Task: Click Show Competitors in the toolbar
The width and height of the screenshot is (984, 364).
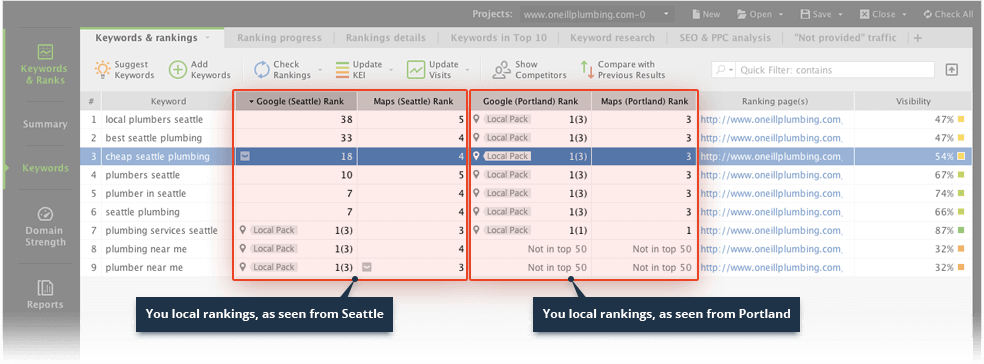Action: 530,70
